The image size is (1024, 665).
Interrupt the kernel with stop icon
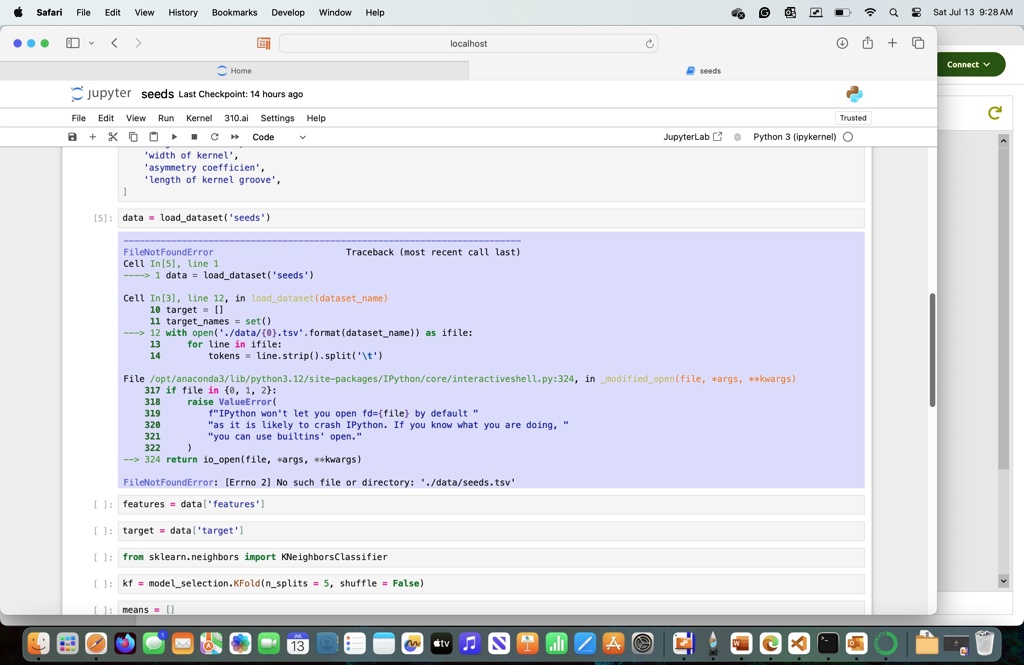tap(194, 137)
